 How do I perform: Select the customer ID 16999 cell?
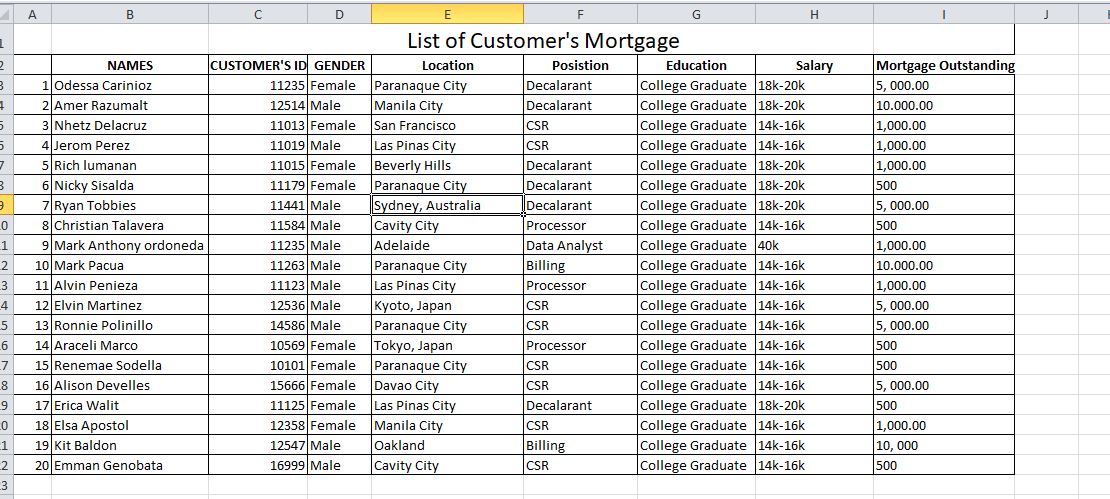[x=258, y=465]
